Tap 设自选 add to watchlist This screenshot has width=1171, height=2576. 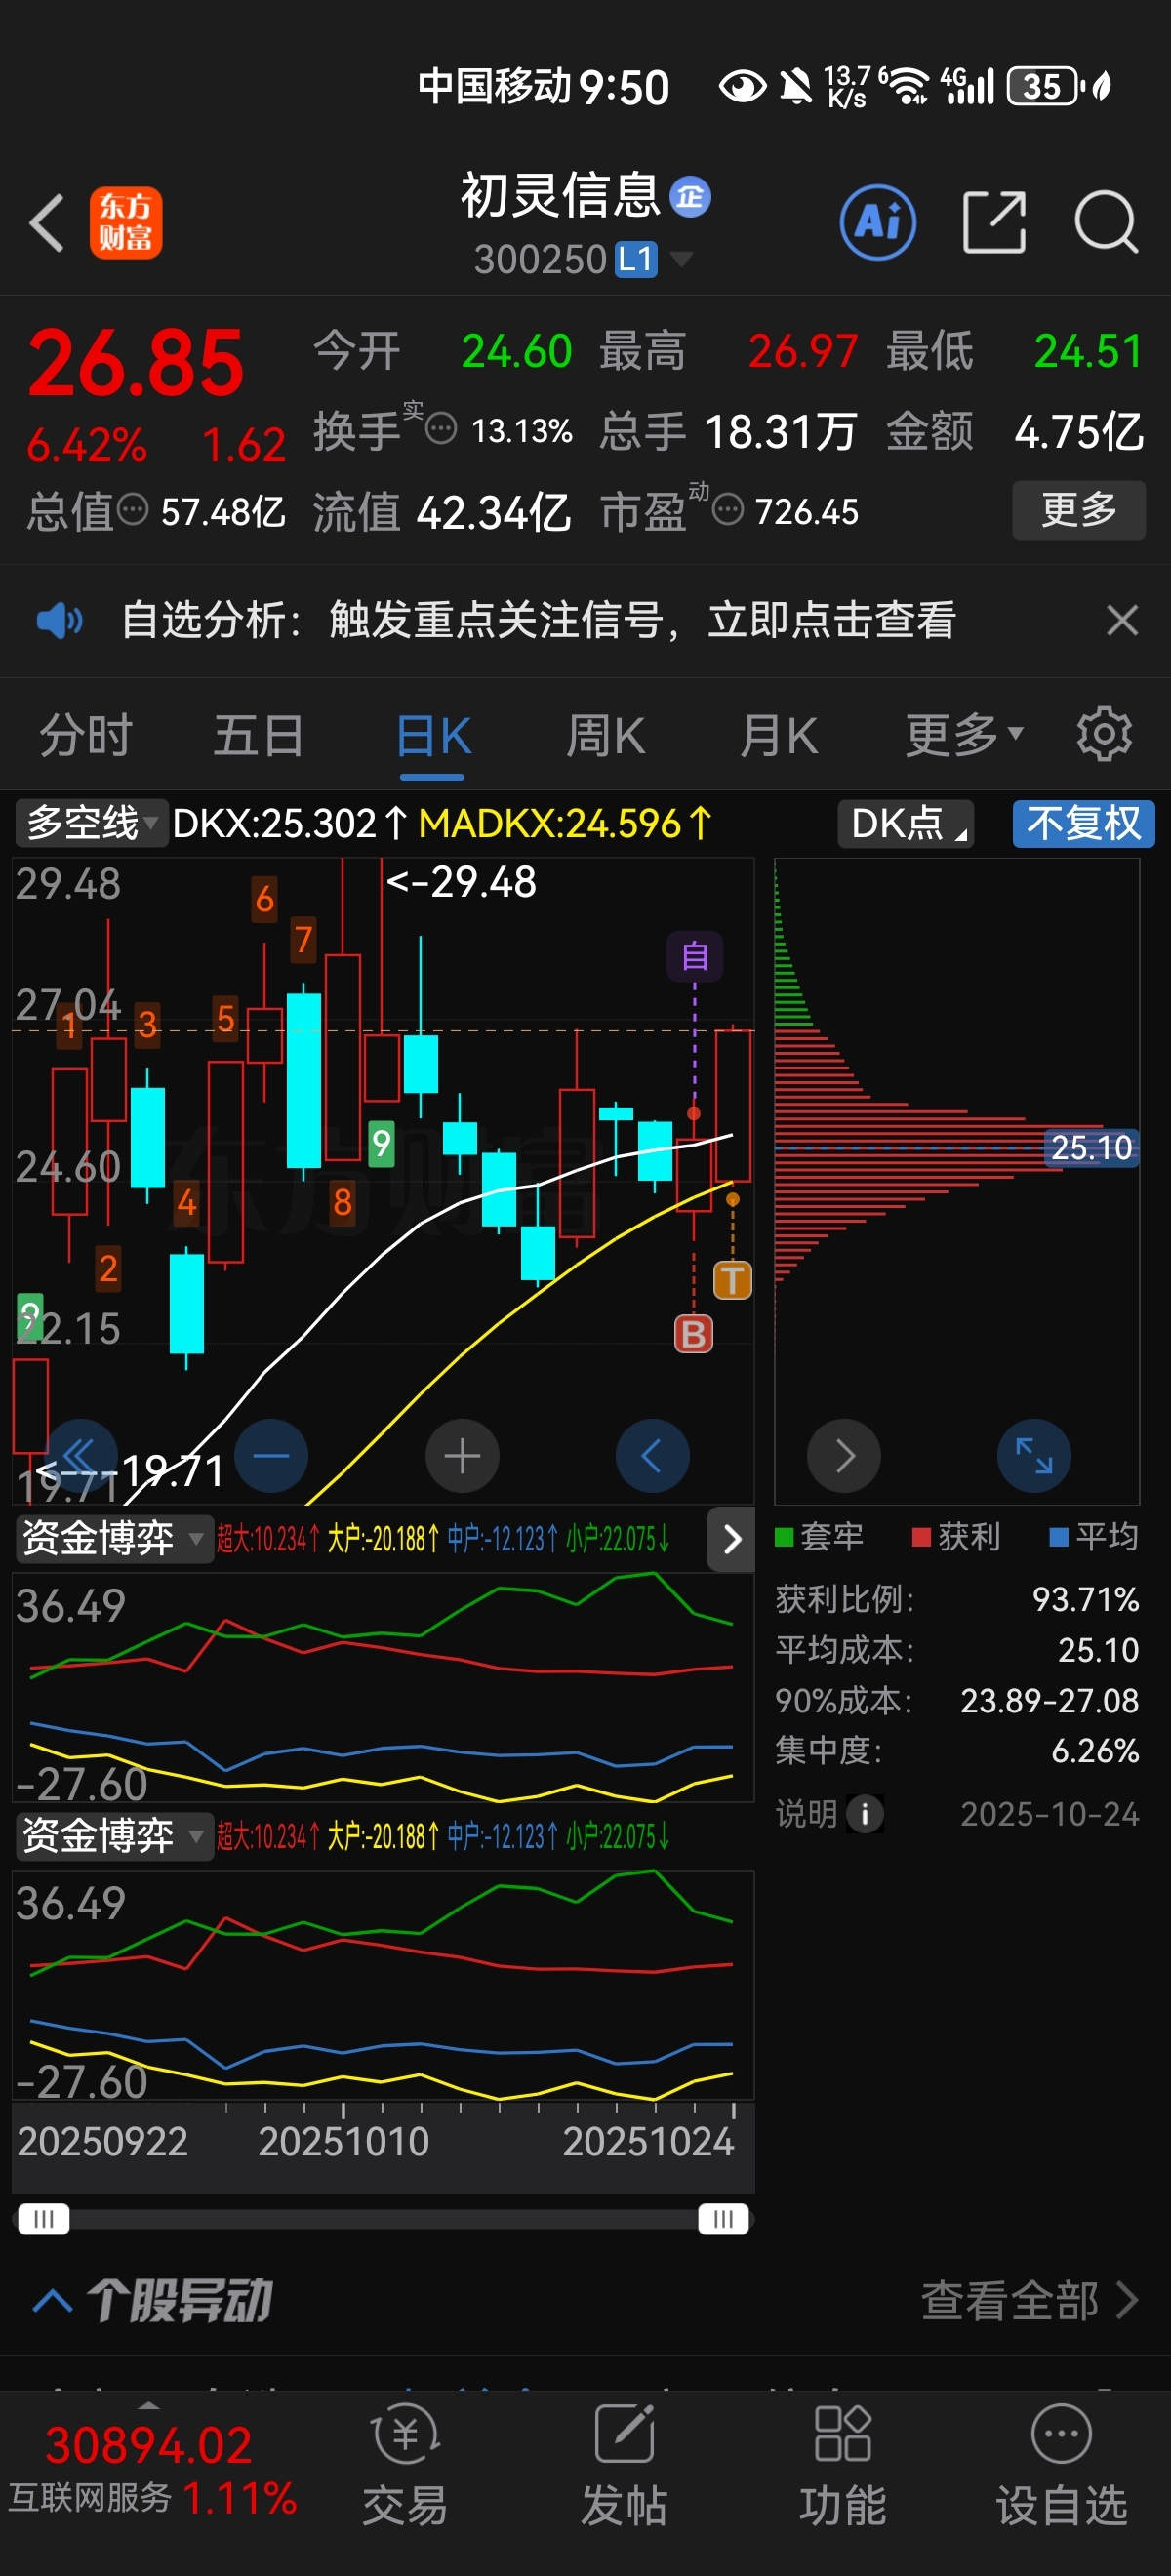coord(1061,2467)
